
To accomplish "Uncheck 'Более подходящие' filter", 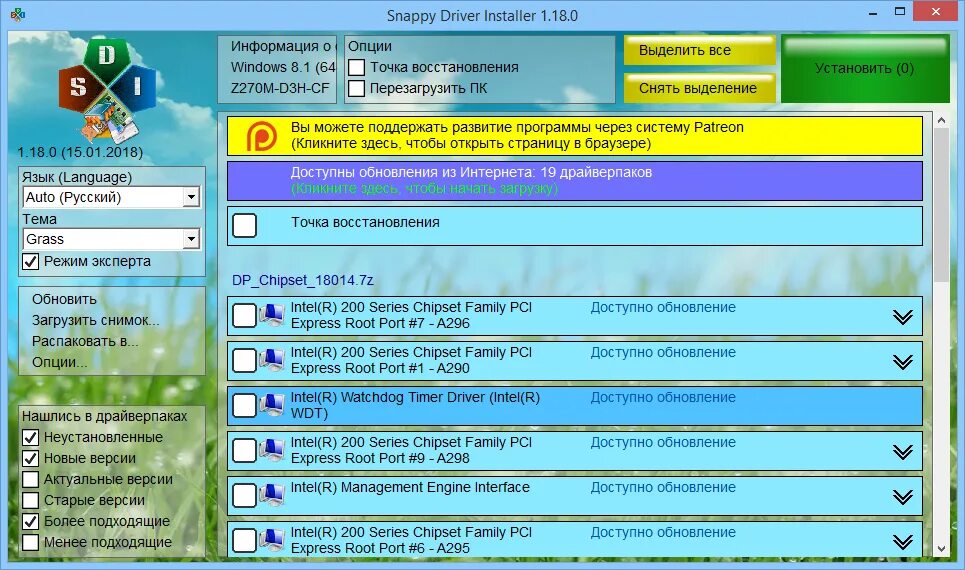I will tap(31, 521).
